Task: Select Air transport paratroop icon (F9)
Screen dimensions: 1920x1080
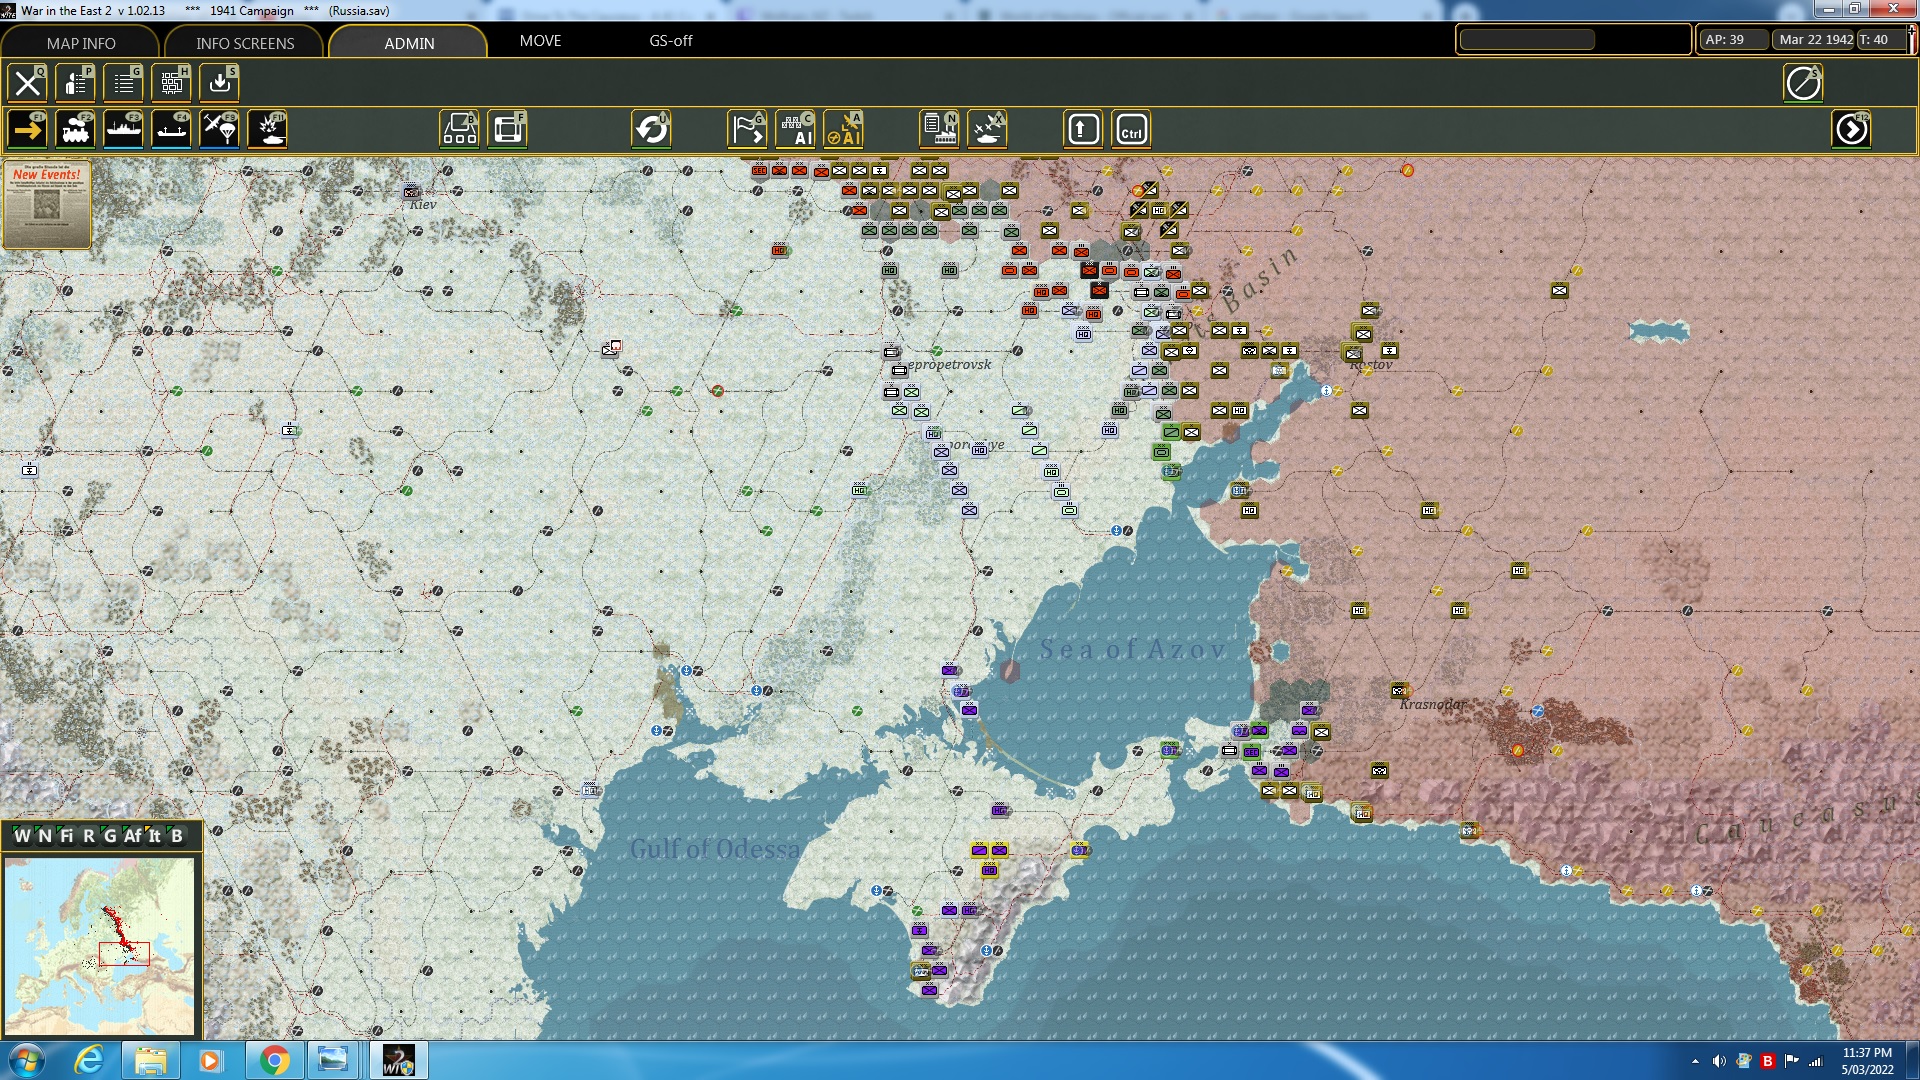Action: tap(220, 130)
